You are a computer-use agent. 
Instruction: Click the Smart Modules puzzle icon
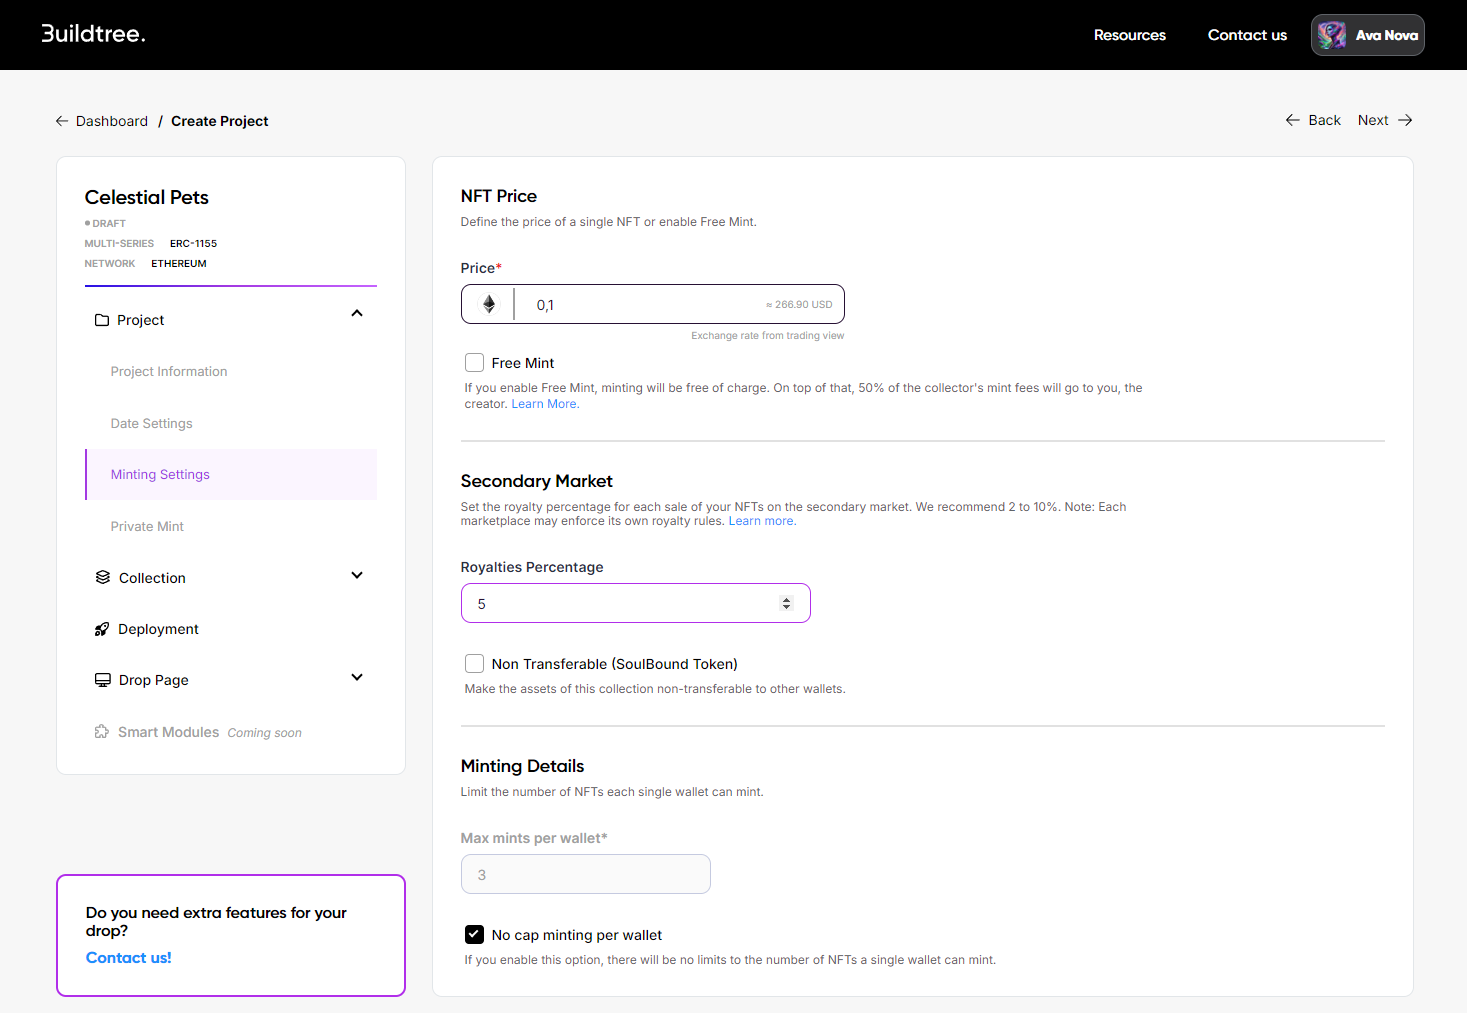102,732
